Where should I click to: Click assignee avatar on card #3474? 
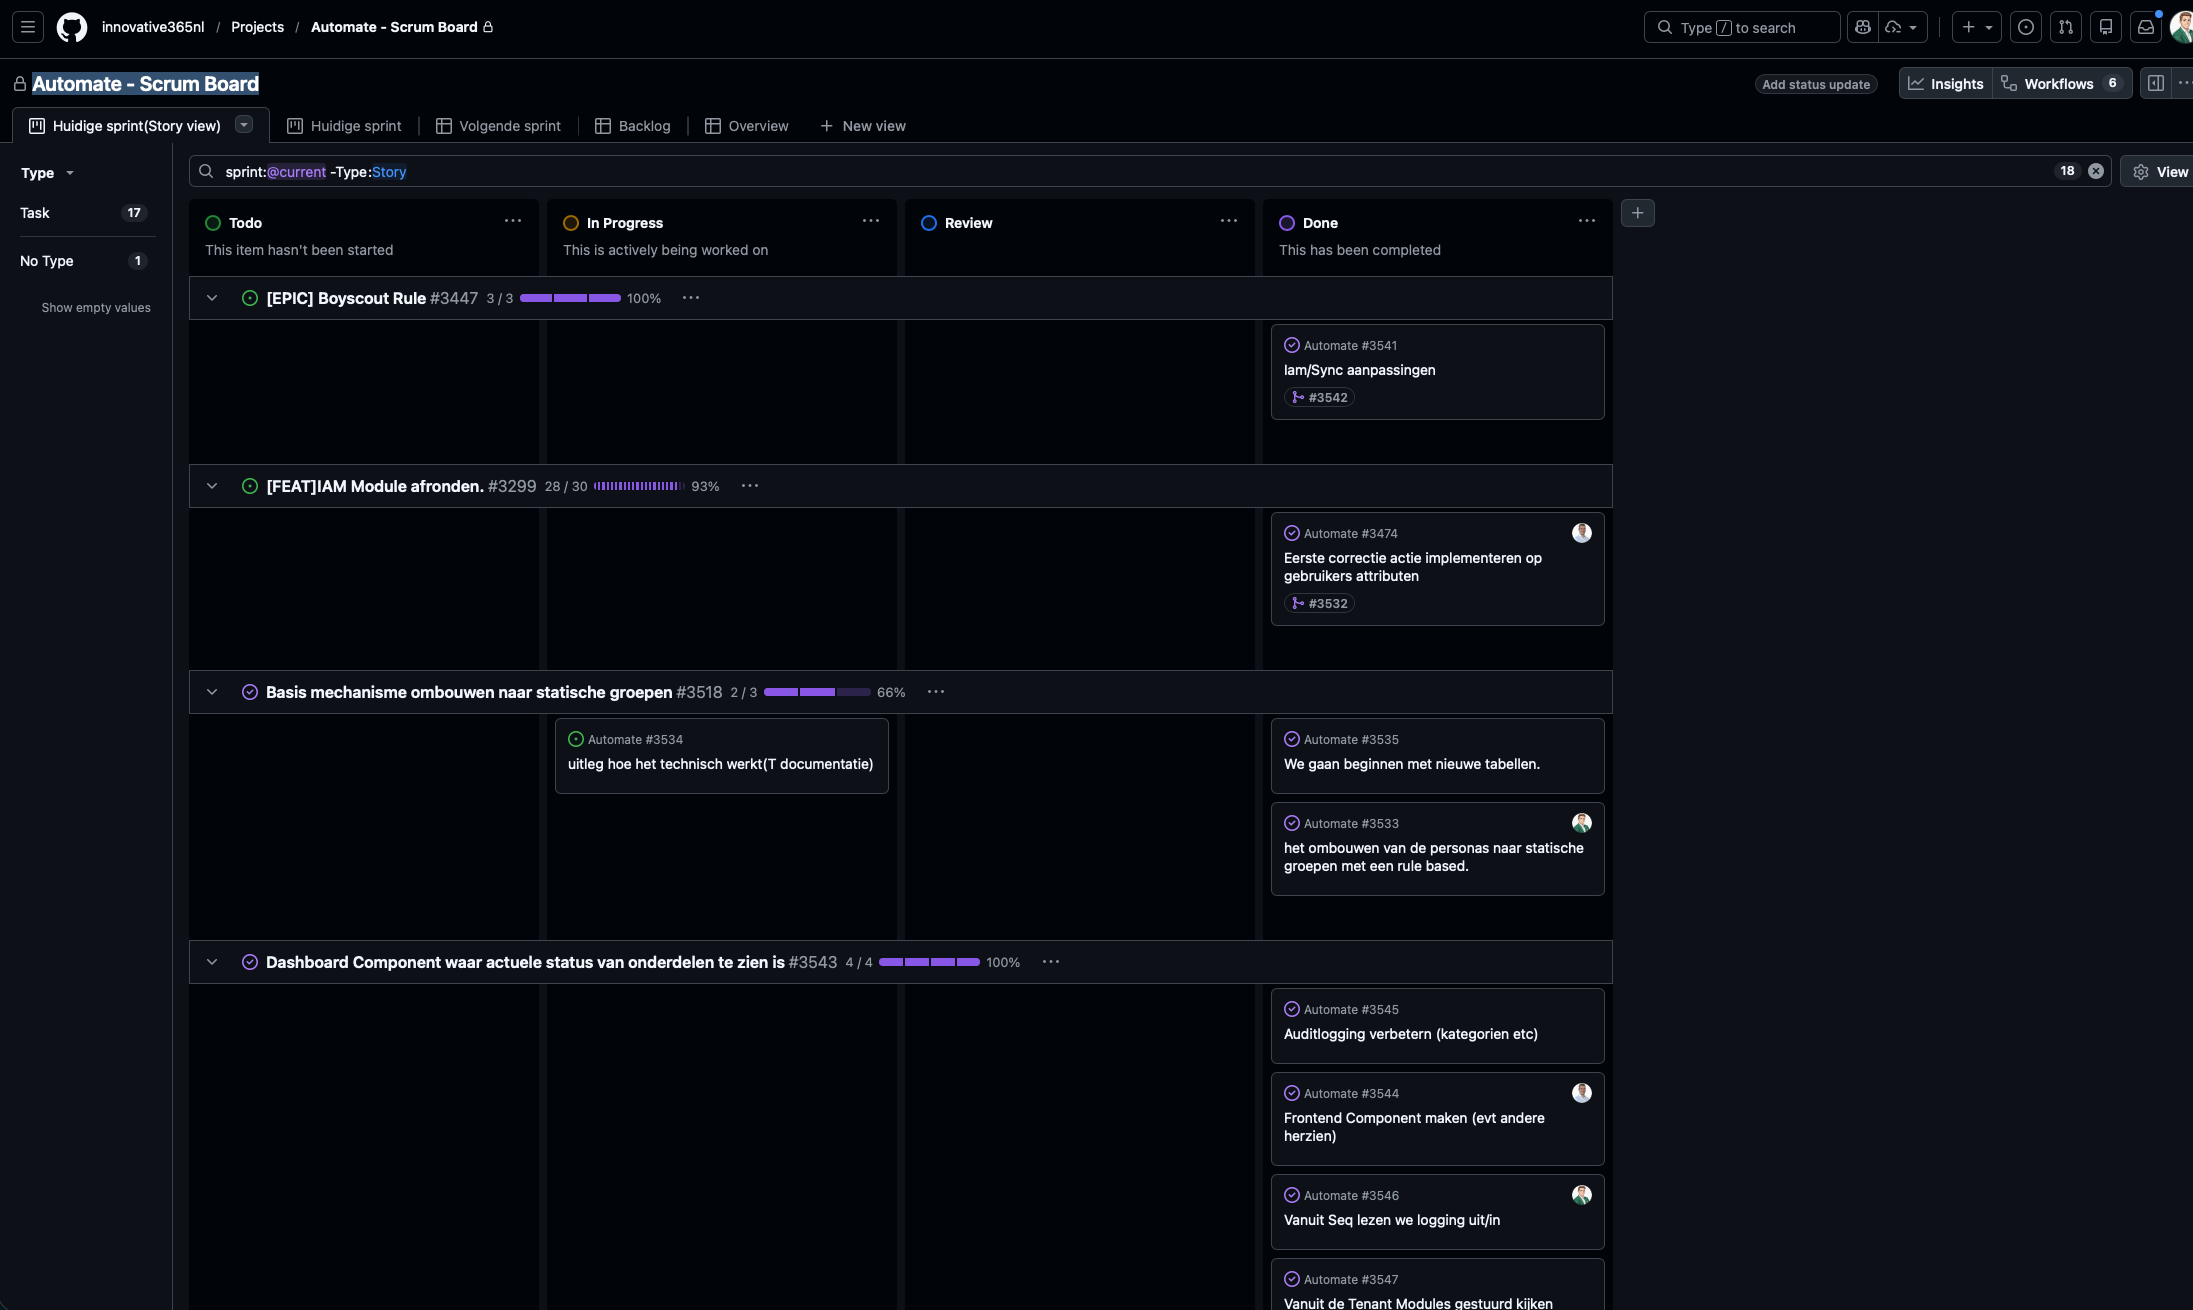[1581, 533]
